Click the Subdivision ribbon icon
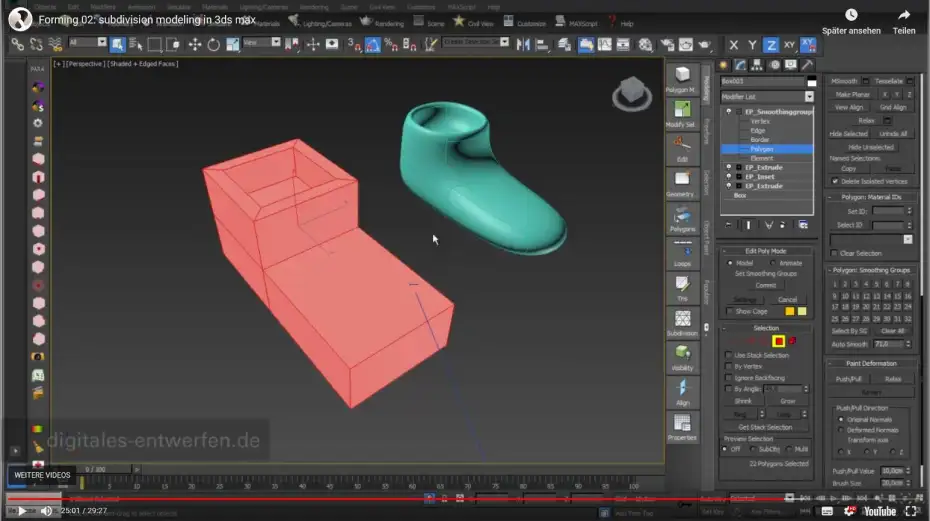This screenshot has width=930, height=521. 682,323
